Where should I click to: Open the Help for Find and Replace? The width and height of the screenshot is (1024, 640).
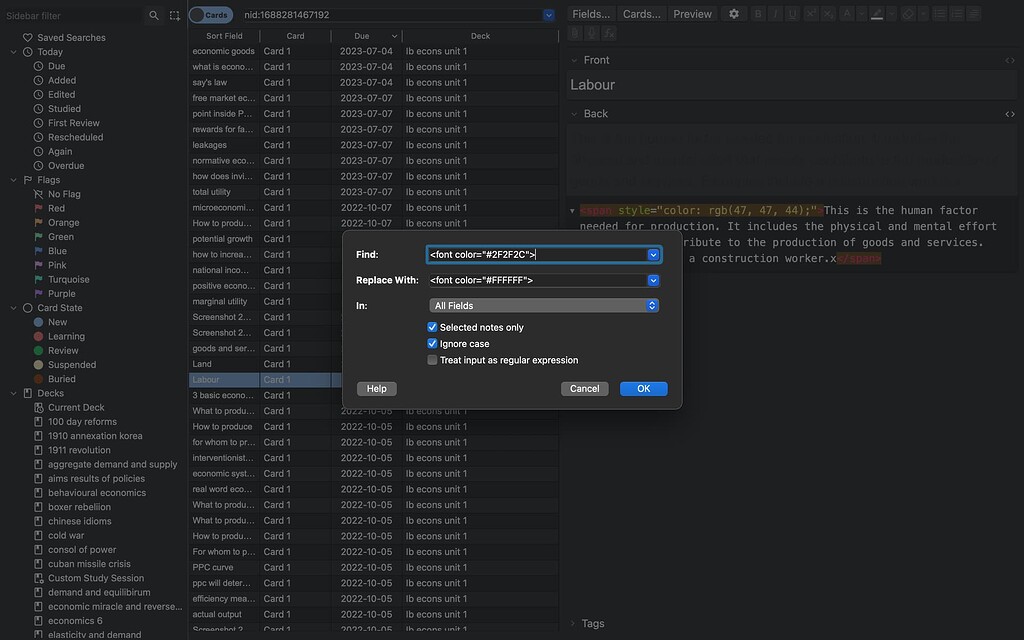click(377, 388)
